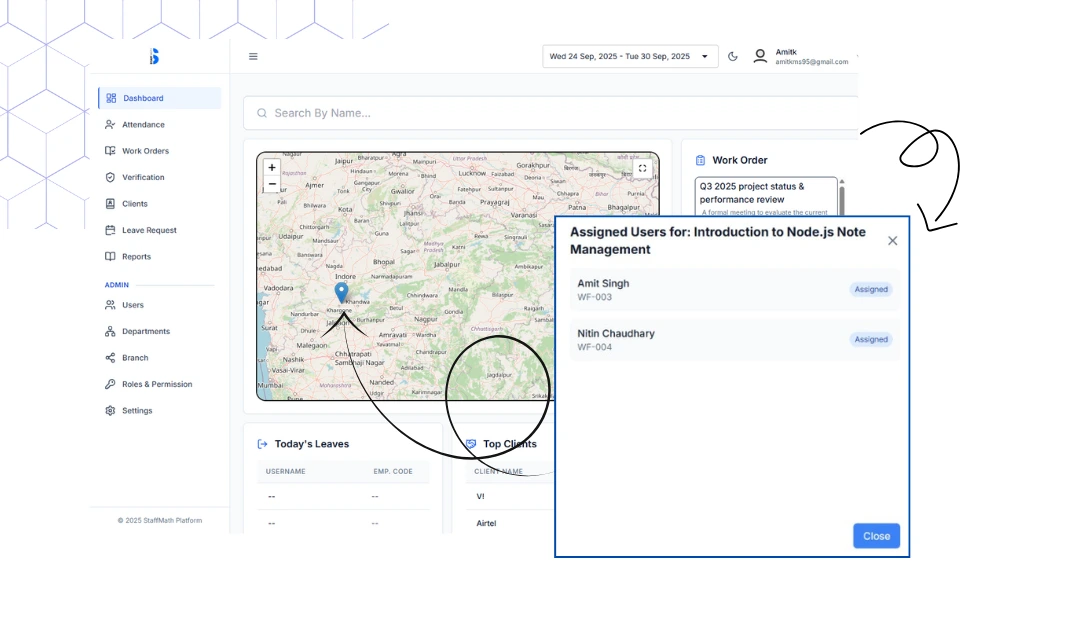The width and height of the screenshot is (1080, 620).
Task: Click the Clients contact icon
Action: 110,204
